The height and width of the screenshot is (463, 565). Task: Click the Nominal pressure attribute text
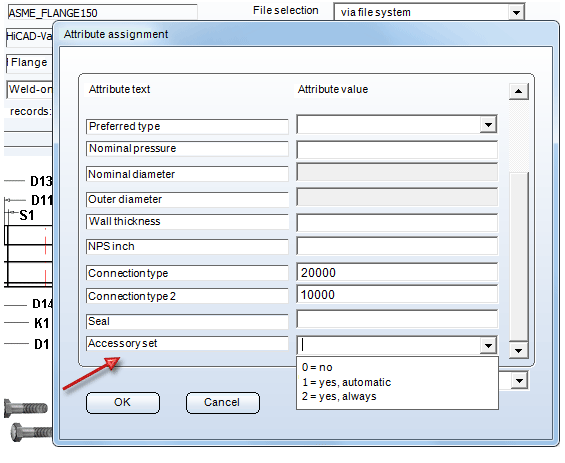(187, 148)
